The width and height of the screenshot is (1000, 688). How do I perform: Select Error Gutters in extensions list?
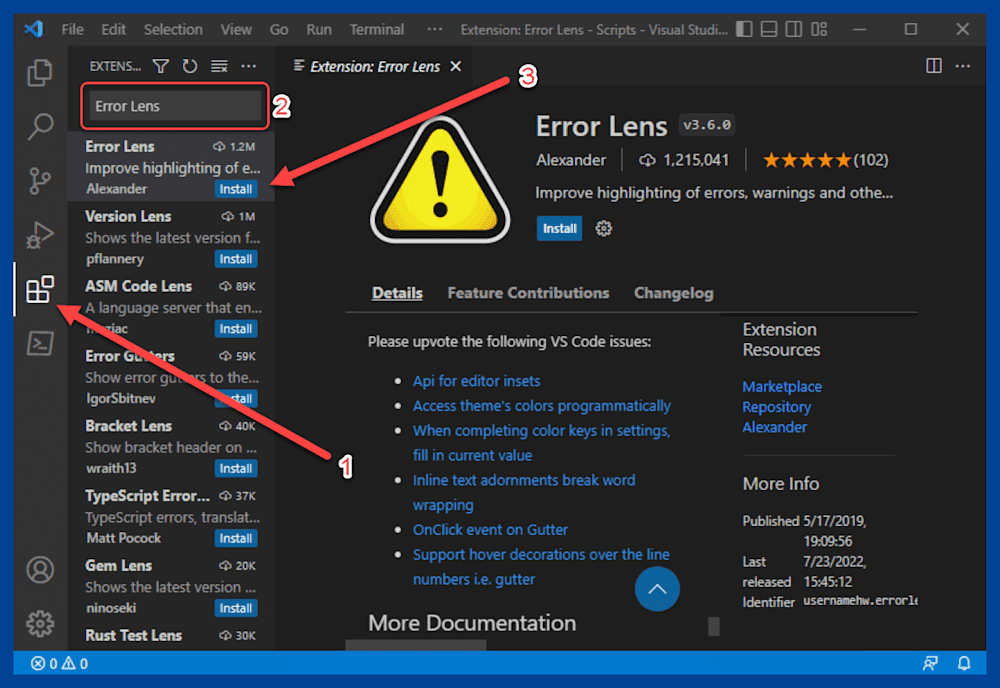(171, 376)
